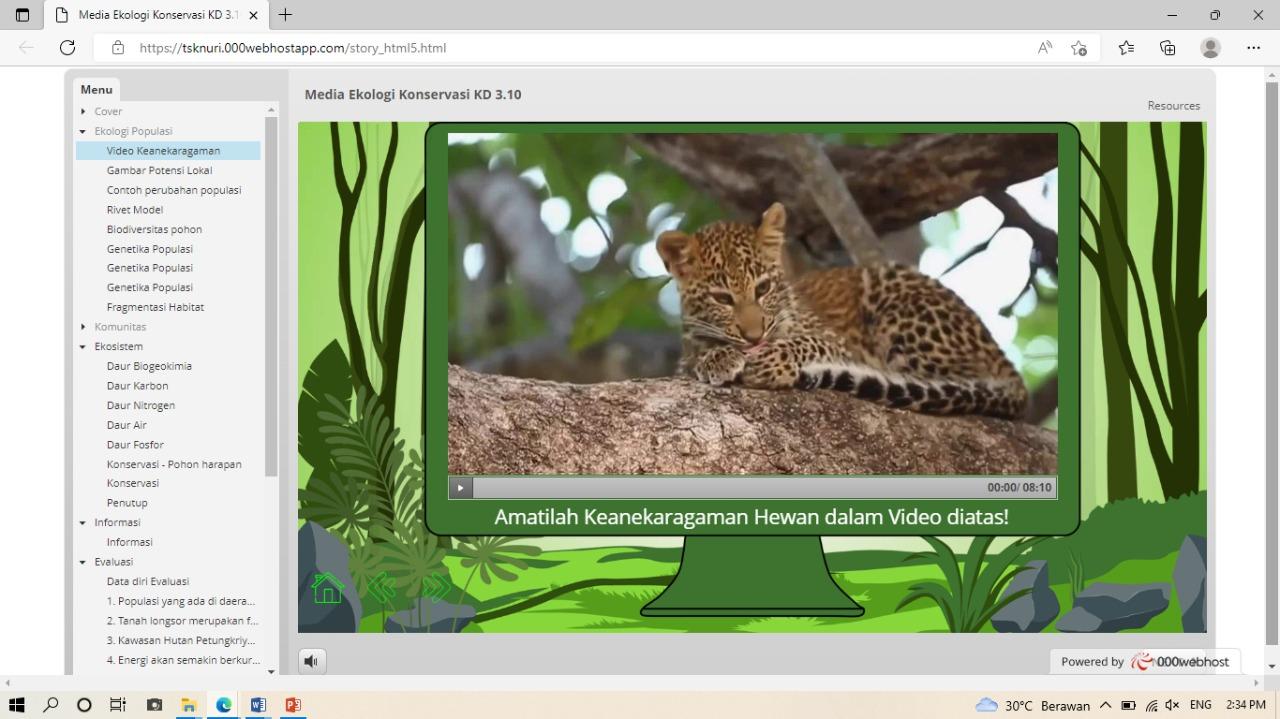Select Rivet Model in the menu
This screenshot has height=719, width=1280.
click(135, 210)
